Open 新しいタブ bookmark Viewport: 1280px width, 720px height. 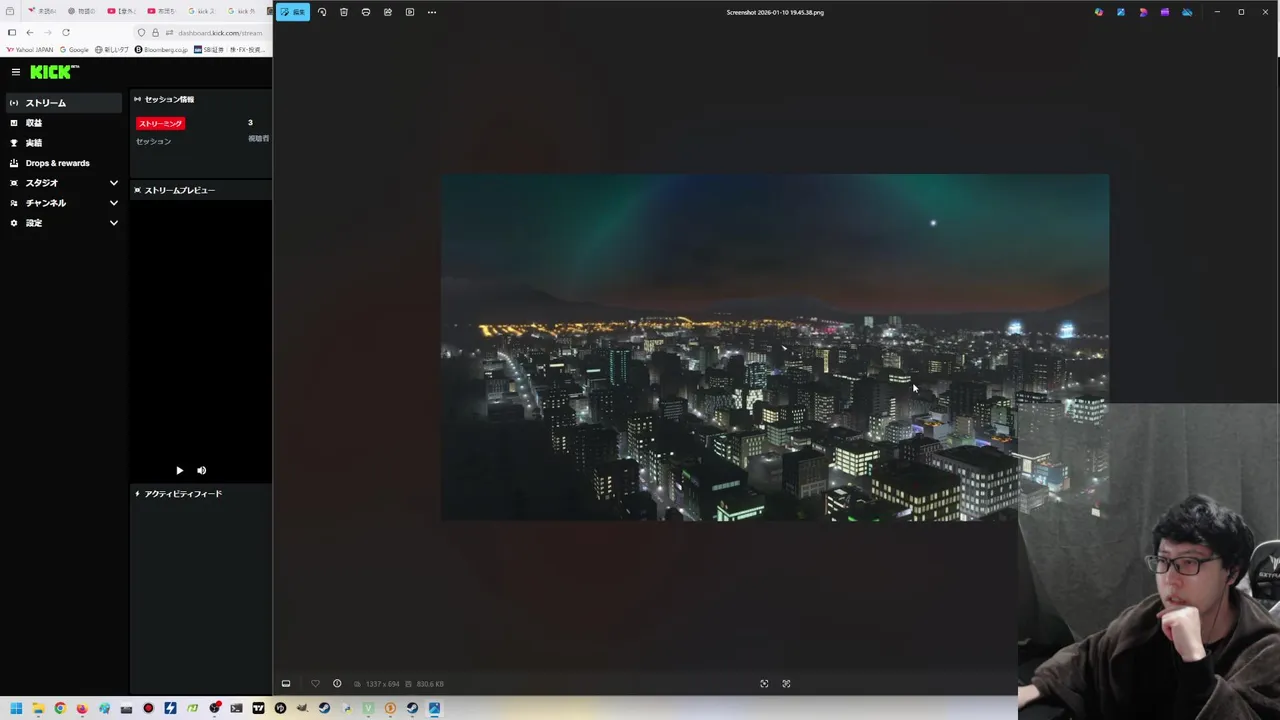pos(112,49)
